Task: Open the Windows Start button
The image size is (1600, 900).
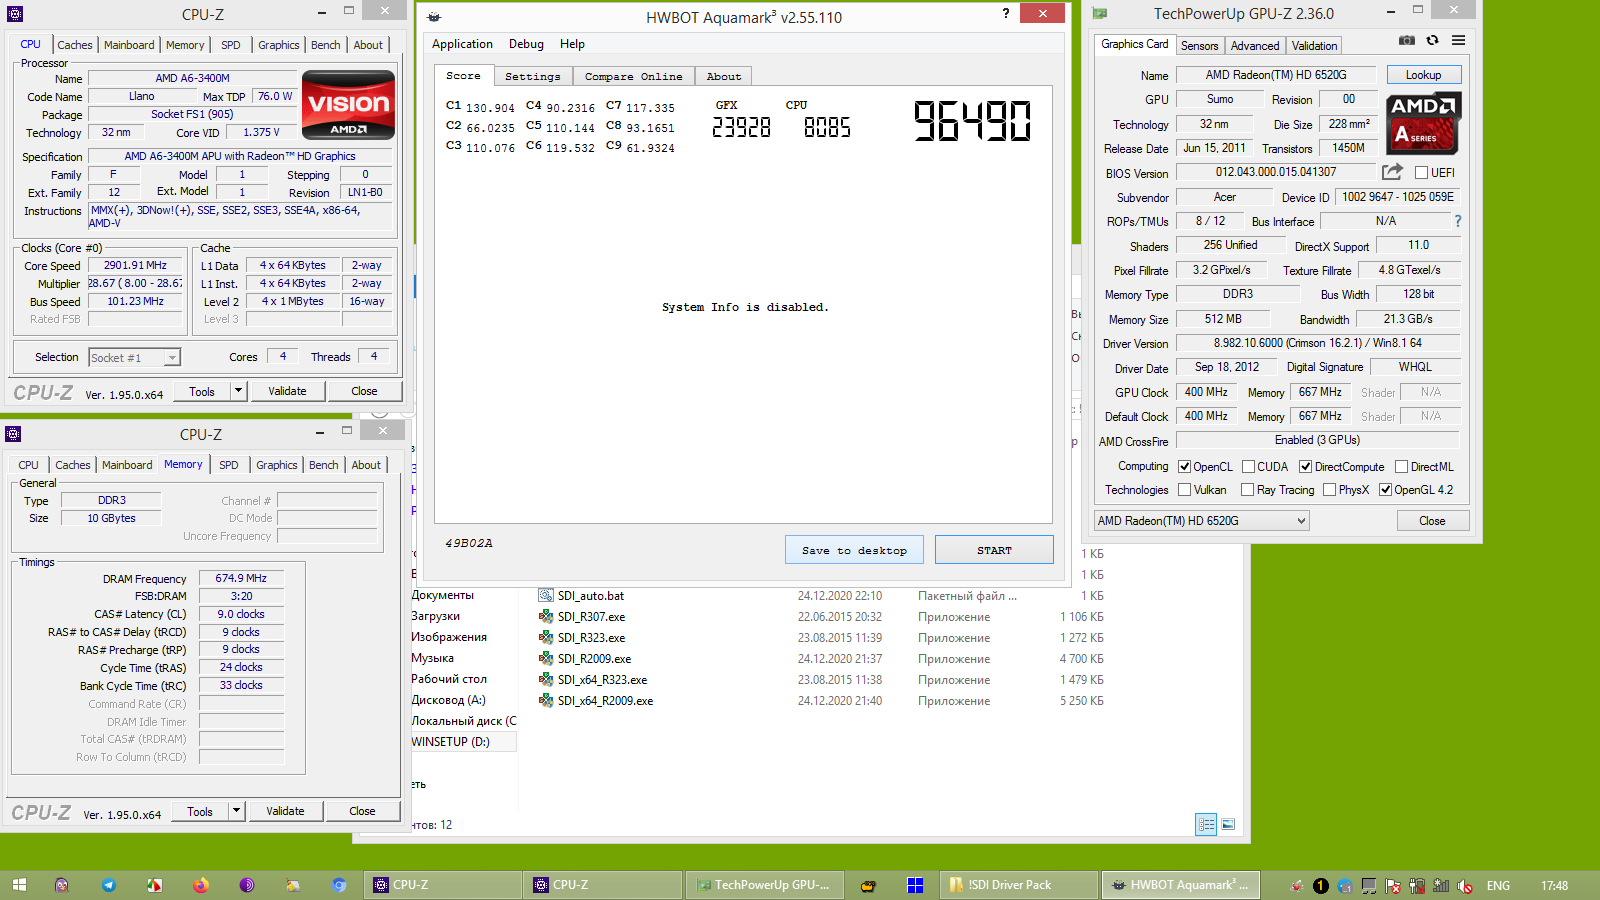Action: tap(19, 885)
